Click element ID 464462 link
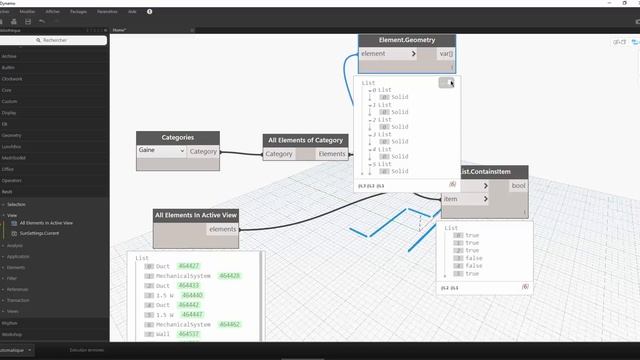This screenshot has height=360, width=640. coord(230,324)
